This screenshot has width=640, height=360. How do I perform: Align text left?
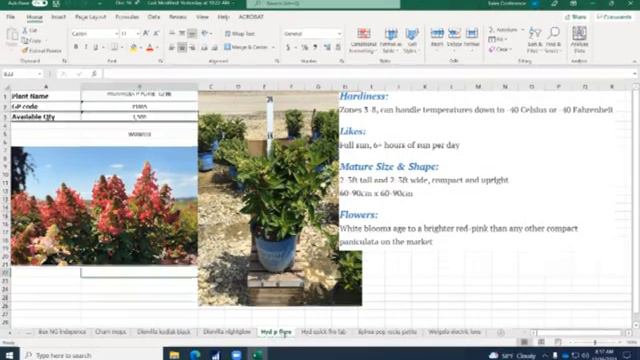click(172, 48)
